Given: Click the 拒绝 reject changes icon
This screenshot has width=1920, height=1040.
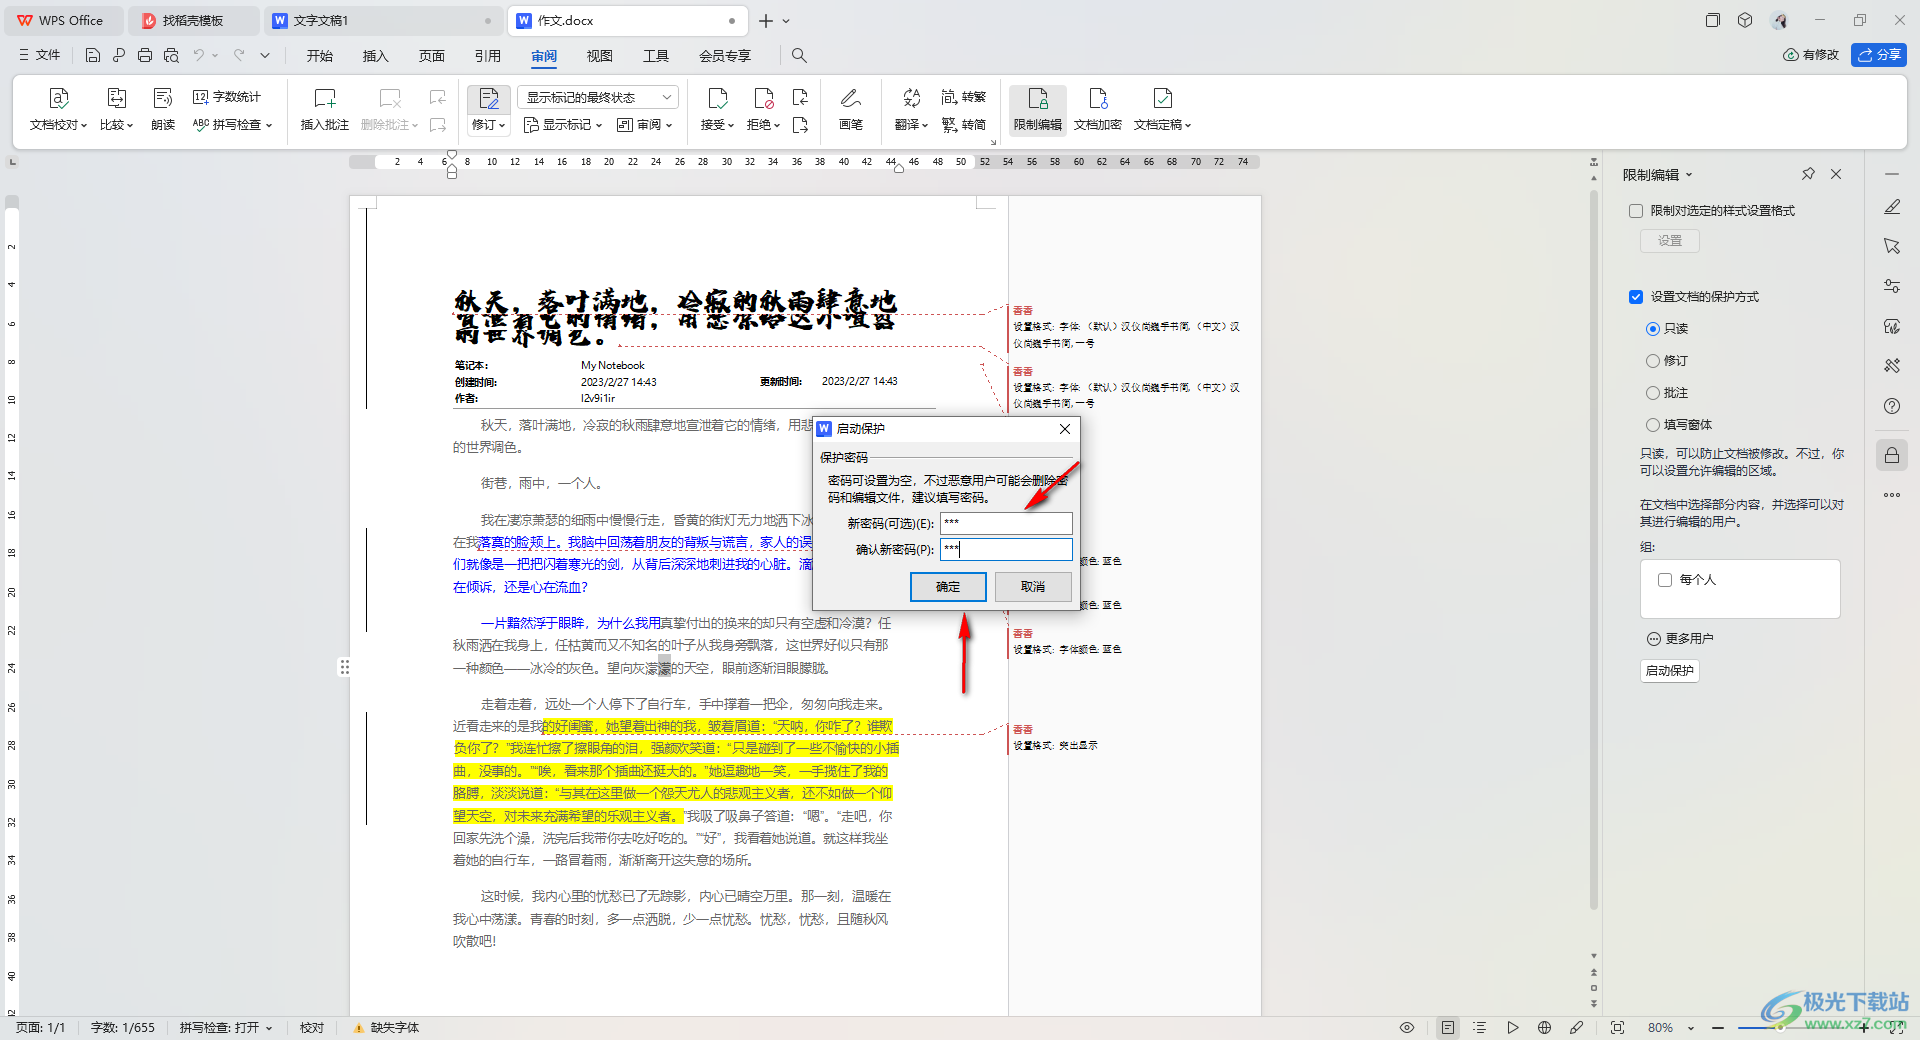Looking at the screenshot, I should click(x=763, y=99).
